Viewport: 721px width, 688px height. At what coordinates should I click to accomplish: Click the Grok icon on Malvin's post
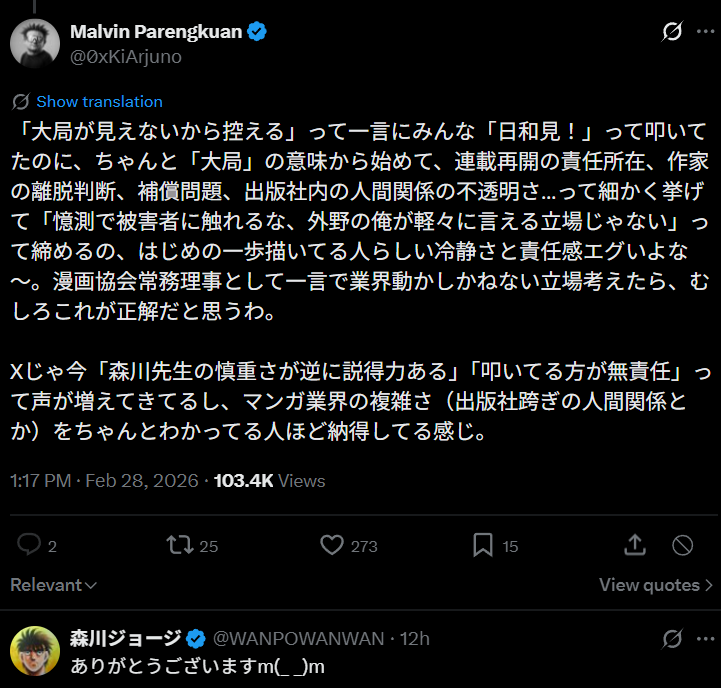[673, 32]
